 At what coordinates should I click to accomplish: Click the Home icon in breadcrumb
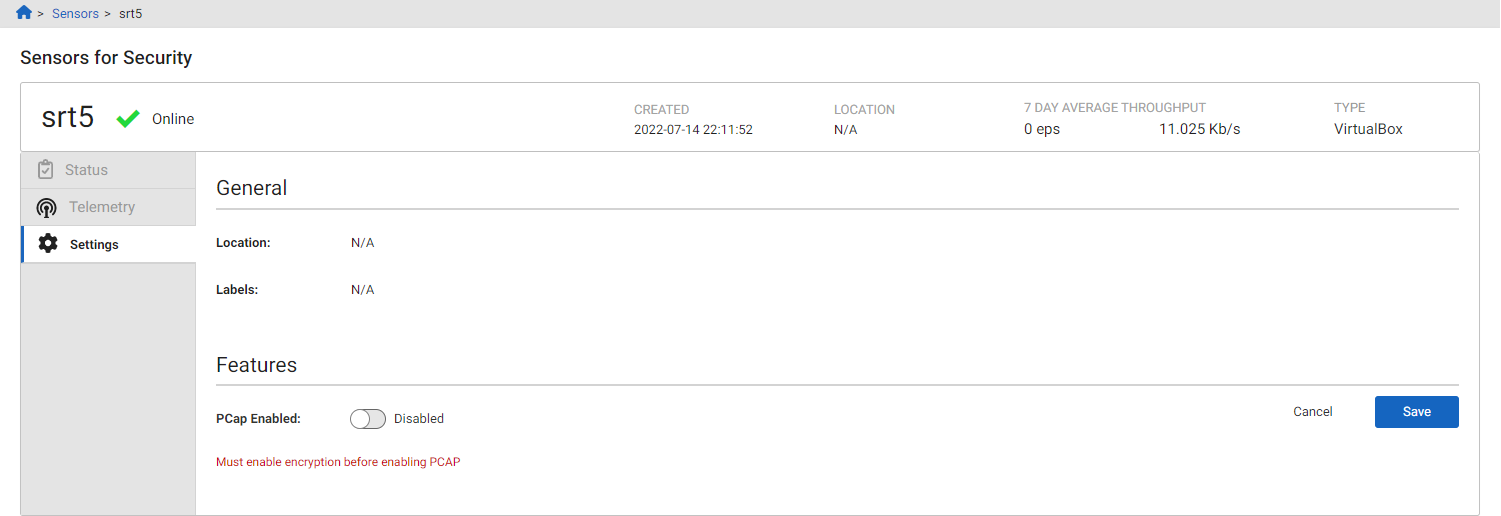pos(24,13)
